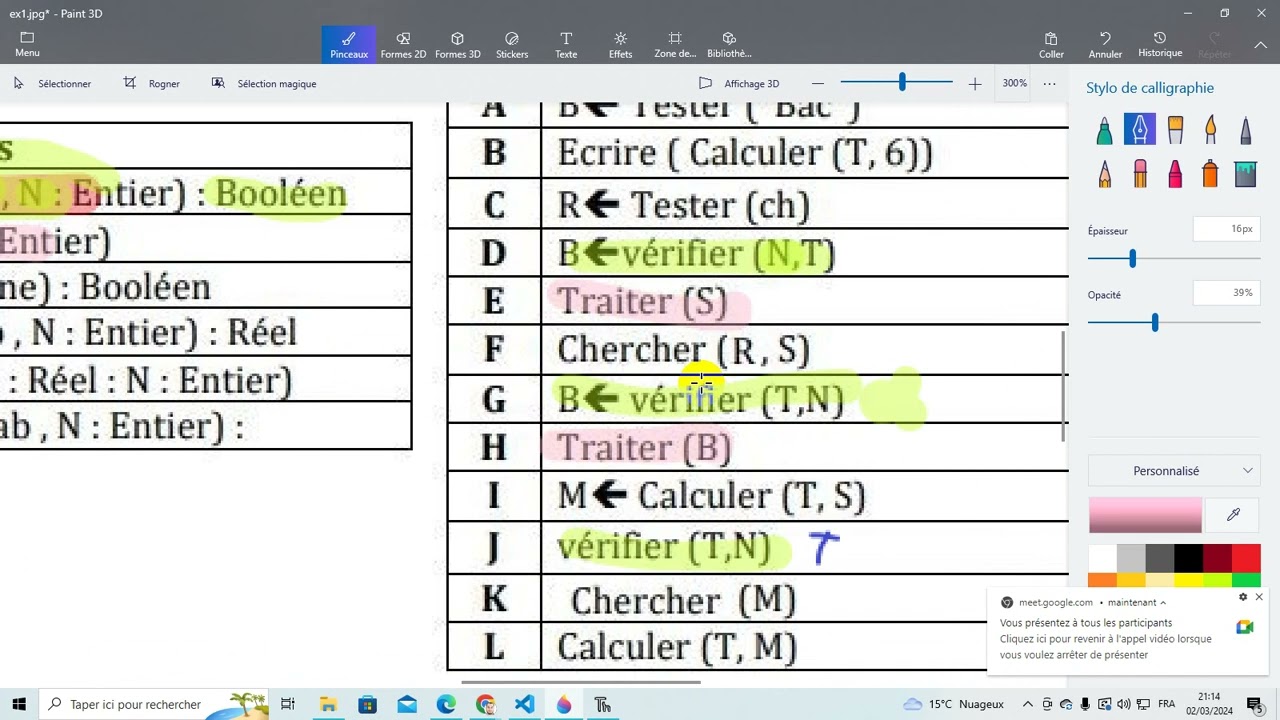The image size is (1280, 720).
Task: Open Chrome from the taskbar
Action: click(485, 704)
